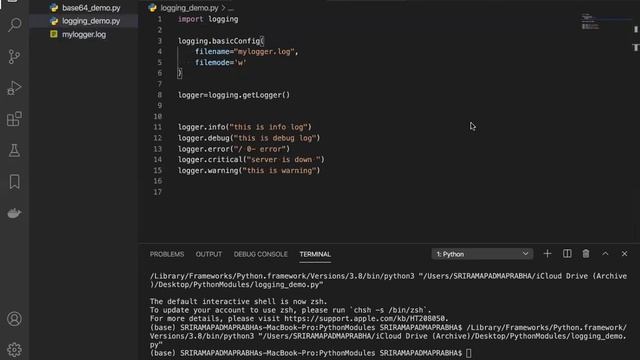Select the 1: Python terminal dropdown

pos(482,254)
